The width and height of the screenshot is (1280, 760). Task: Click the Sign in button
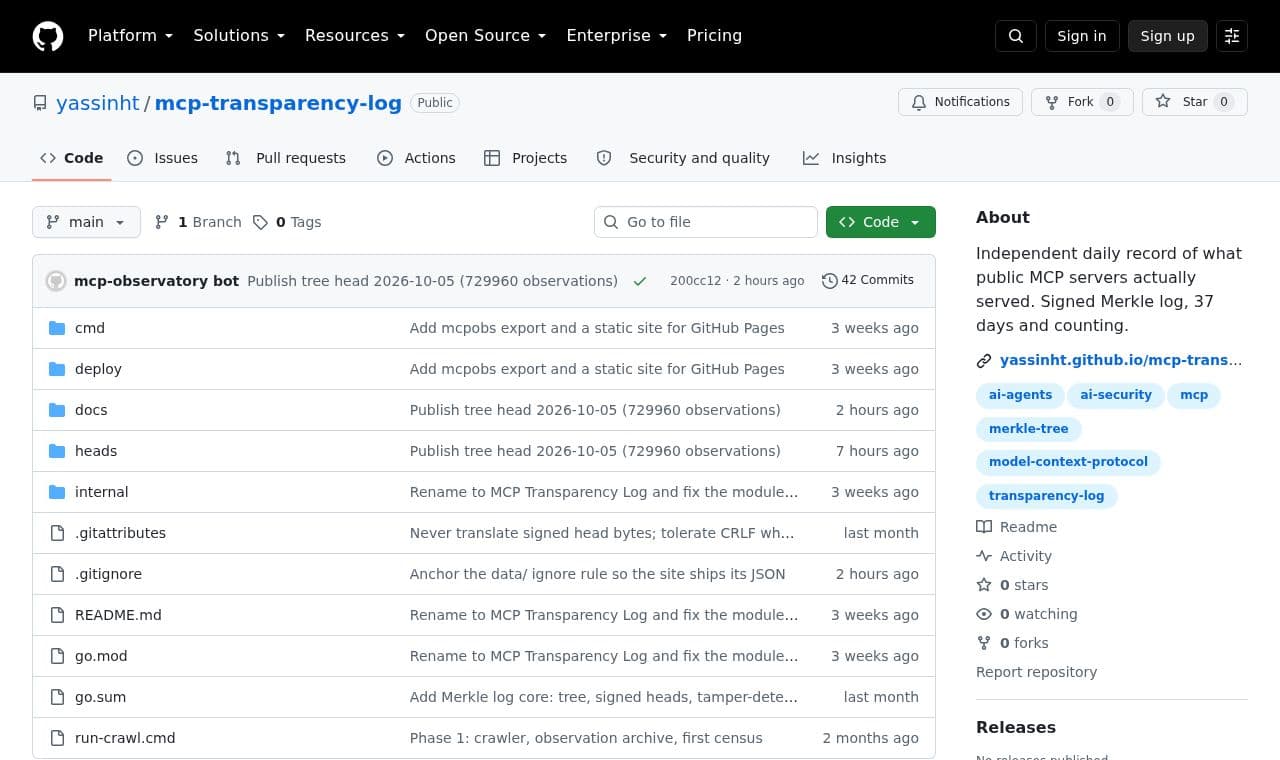(1082, 36)
